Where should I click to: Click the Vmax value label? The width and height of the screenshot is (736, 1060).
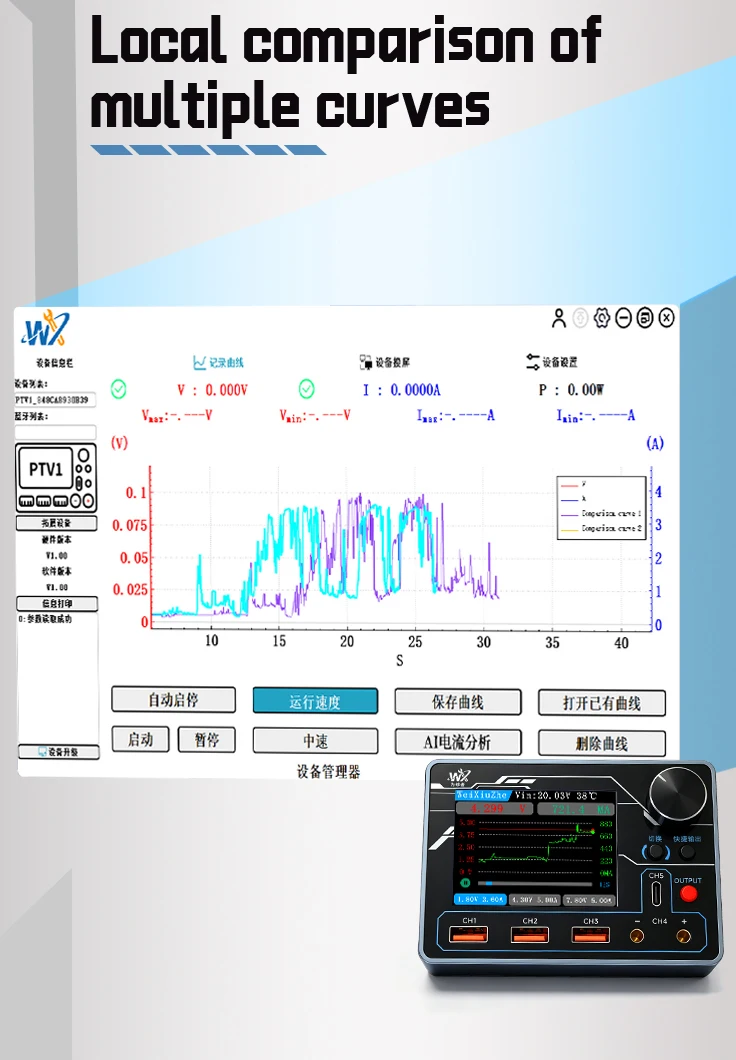(176, 415)
